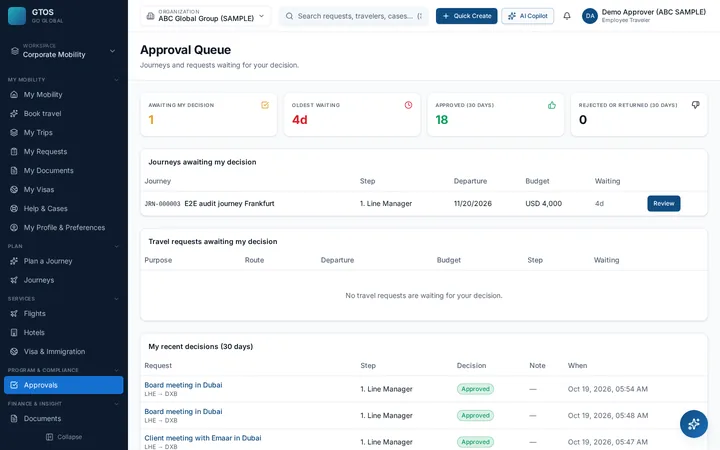Collapse the PLAN section
This screenshot has width=720, height=450.
click(x=116, y=247)
